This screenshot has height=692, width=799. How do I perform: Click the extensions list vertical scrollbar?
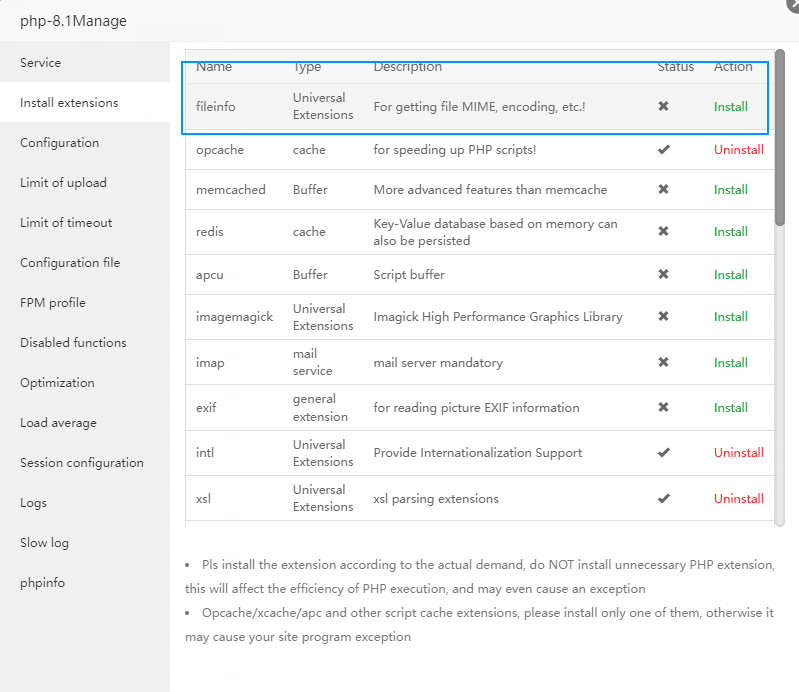pos(780,137)
